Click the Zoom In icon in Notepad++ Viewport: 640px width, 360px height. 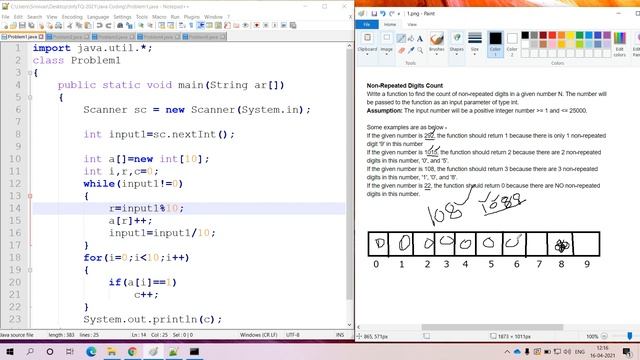(142, 25)
